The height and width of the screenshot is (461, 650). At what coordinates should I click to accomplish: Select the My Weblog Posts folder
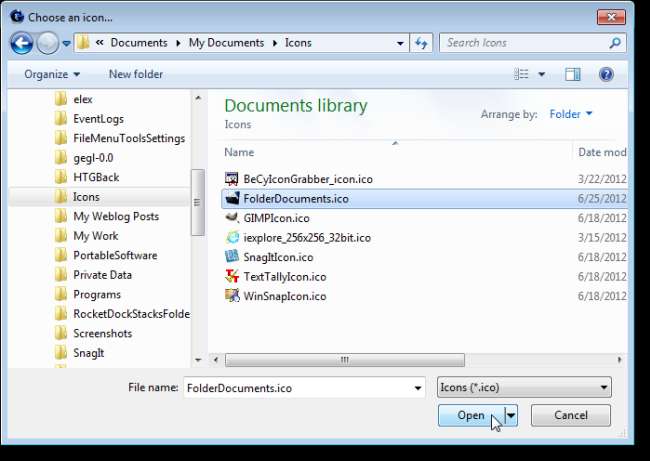coord(116,216)
